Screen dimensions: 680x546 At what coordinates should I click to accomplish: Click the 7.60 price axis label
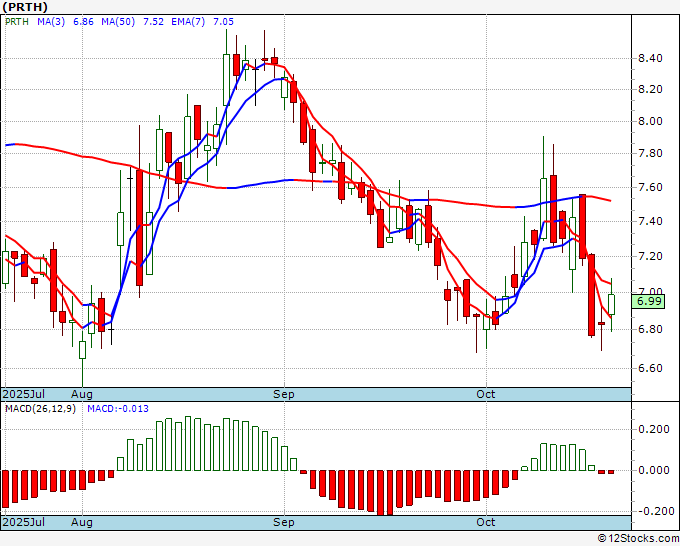pyautogui.click(x=650, y=187)
